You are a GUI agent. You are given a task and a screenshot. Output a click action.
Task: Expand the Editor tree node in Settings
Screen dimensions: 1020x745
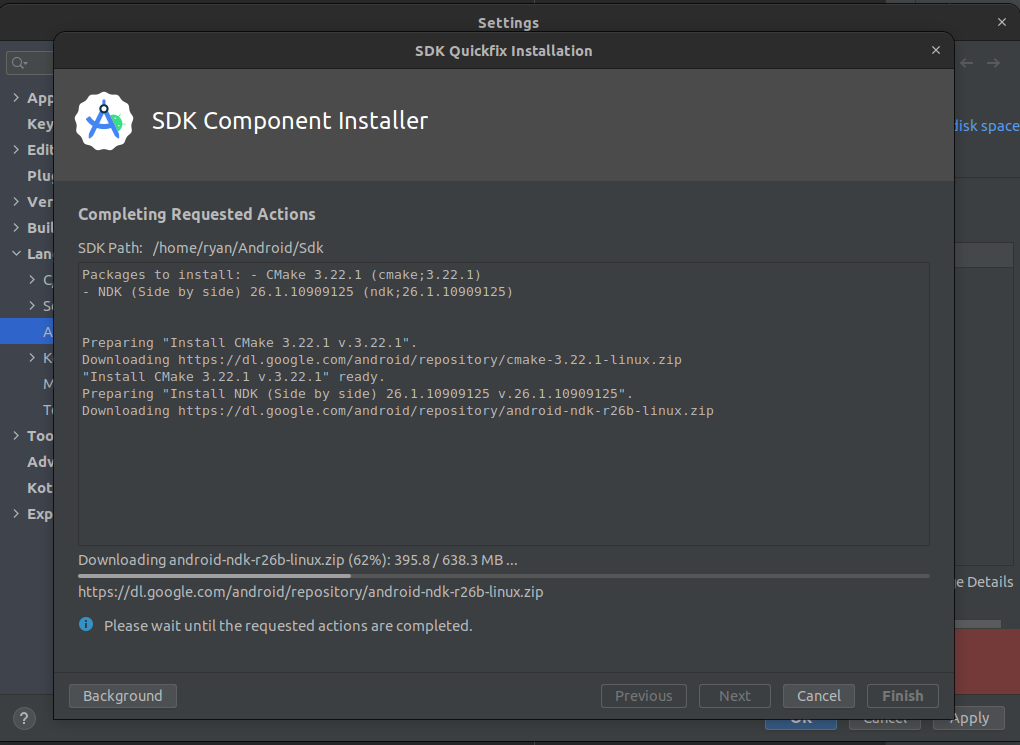(16, 150)
